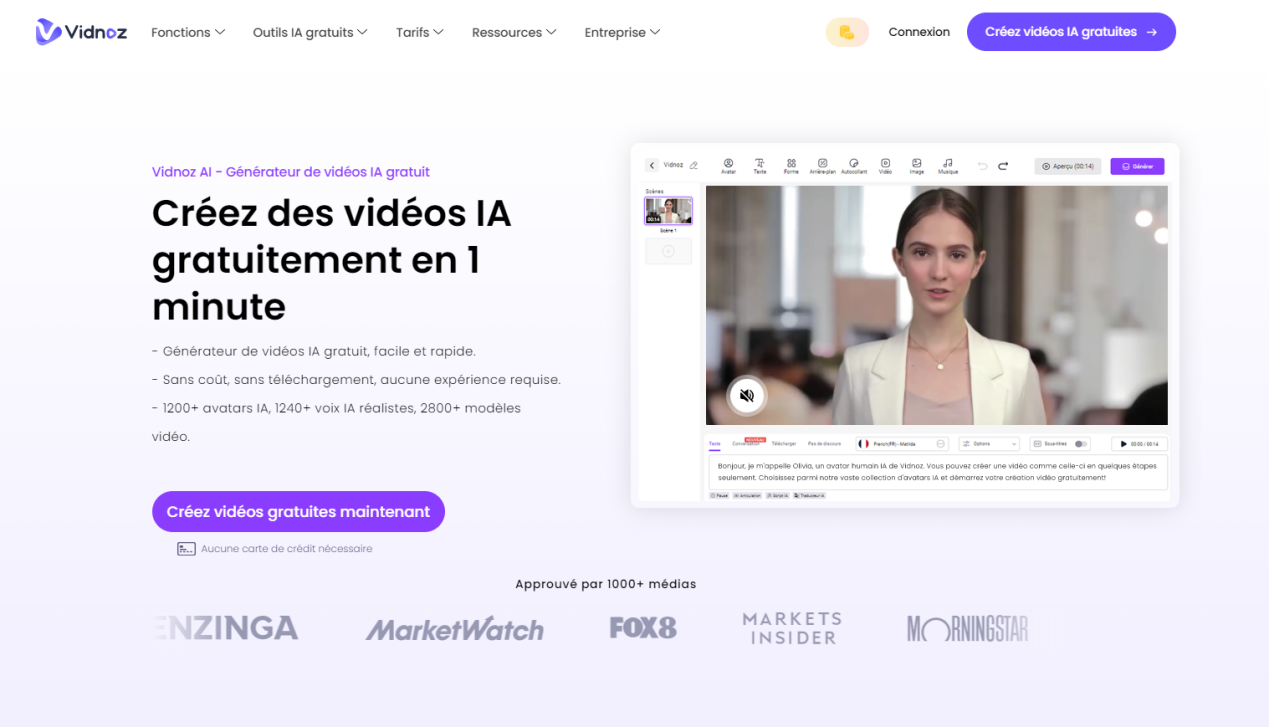
Task: Click the Vidnoz logo in header
Action: 81,32
